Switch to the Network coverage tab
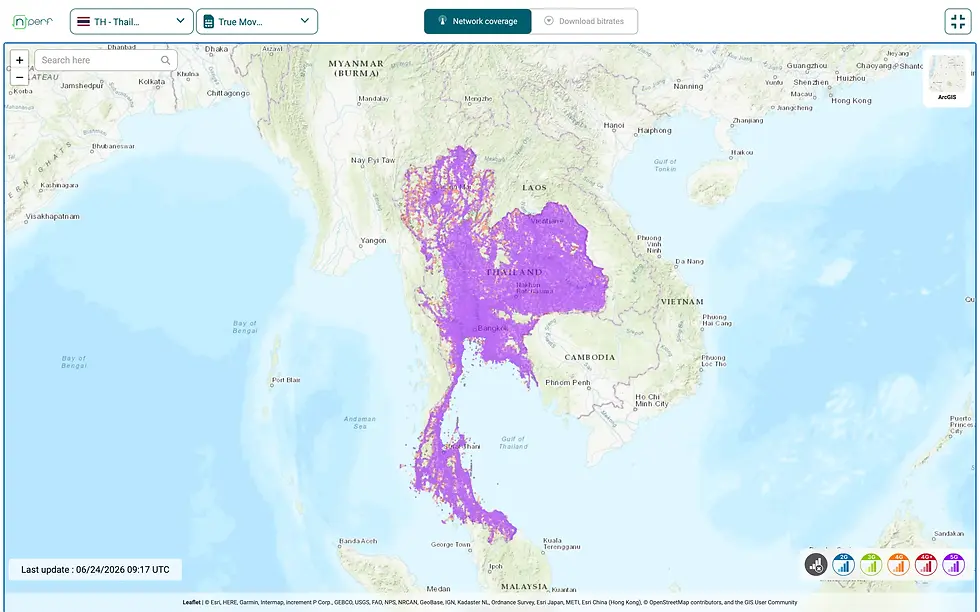The height and width of the screenshot is (612, 980). pyautogui.click(x=478, y=21)
